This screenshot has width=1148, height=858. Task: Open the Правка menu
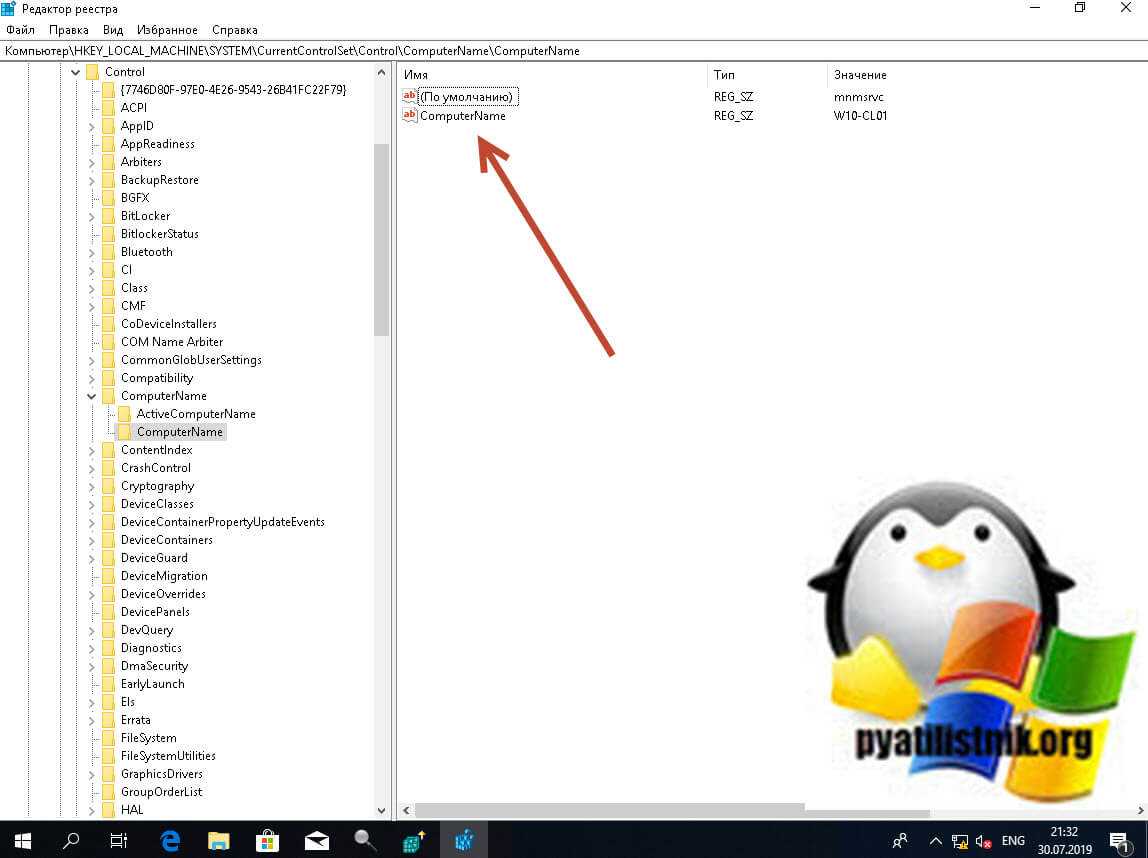[68, 30]
